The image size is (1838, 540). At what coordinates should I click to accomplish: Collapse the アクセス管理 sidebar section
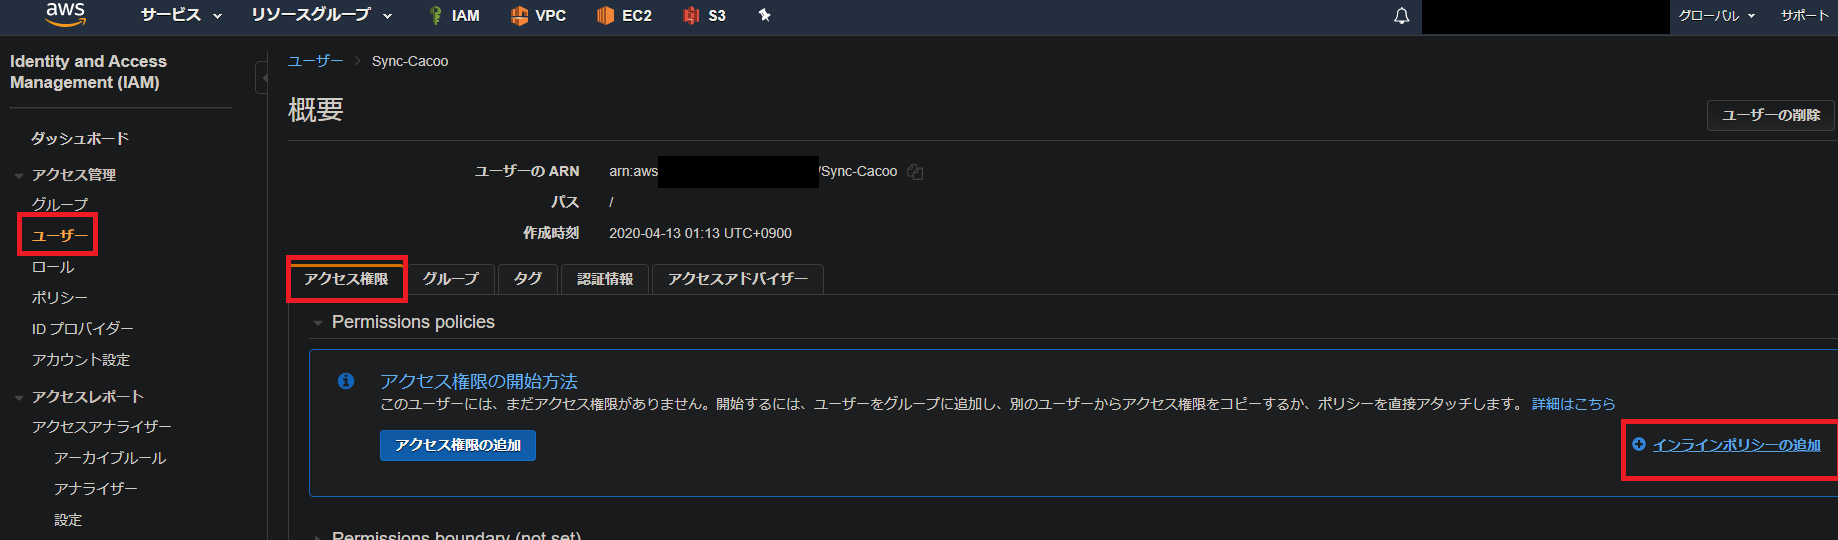19,176
